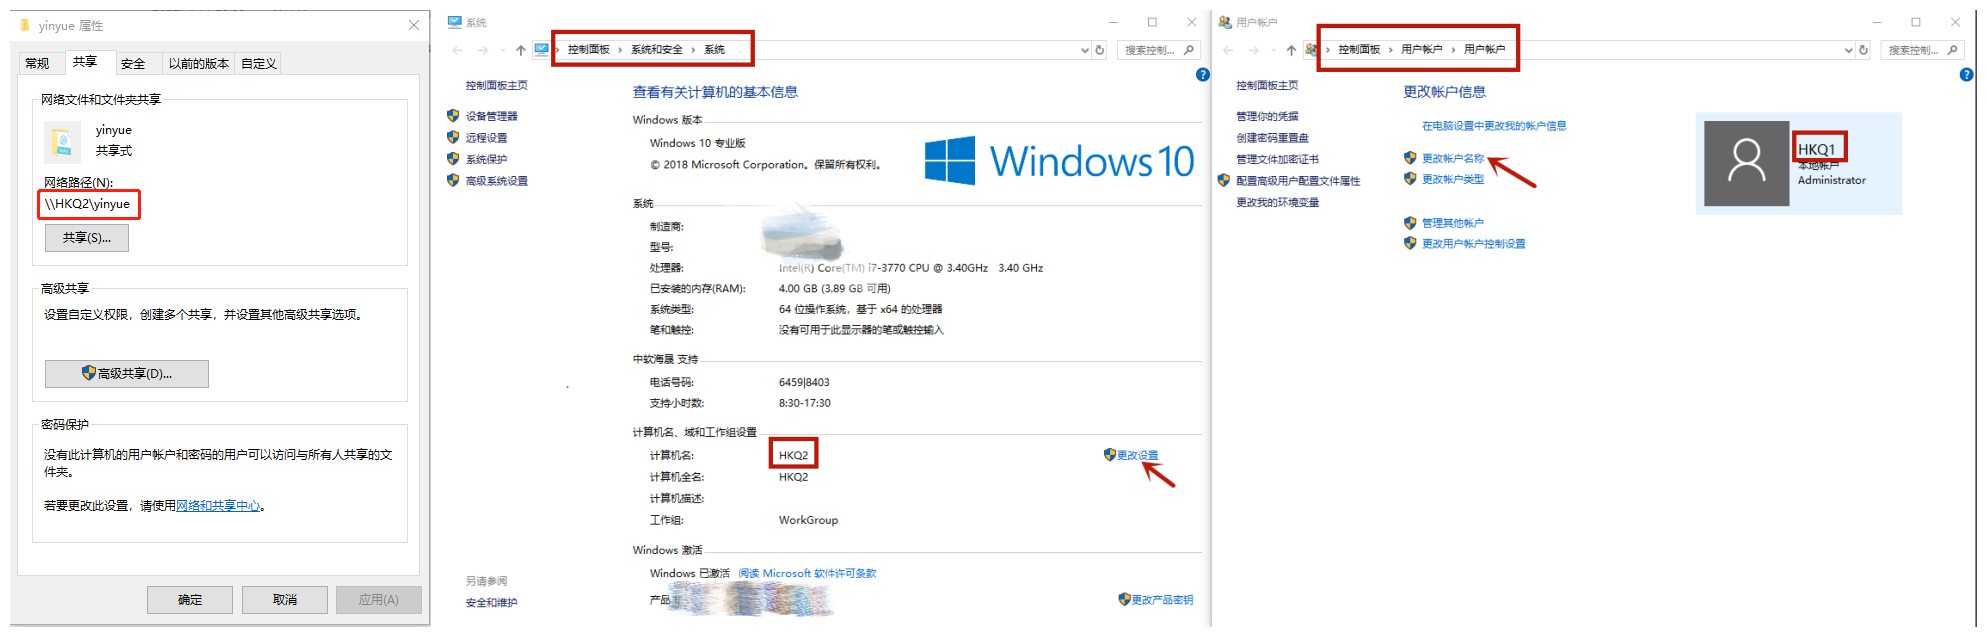
Task: Open 安全和维护 under 另请参阅
Action: click(x=491, y=603)
